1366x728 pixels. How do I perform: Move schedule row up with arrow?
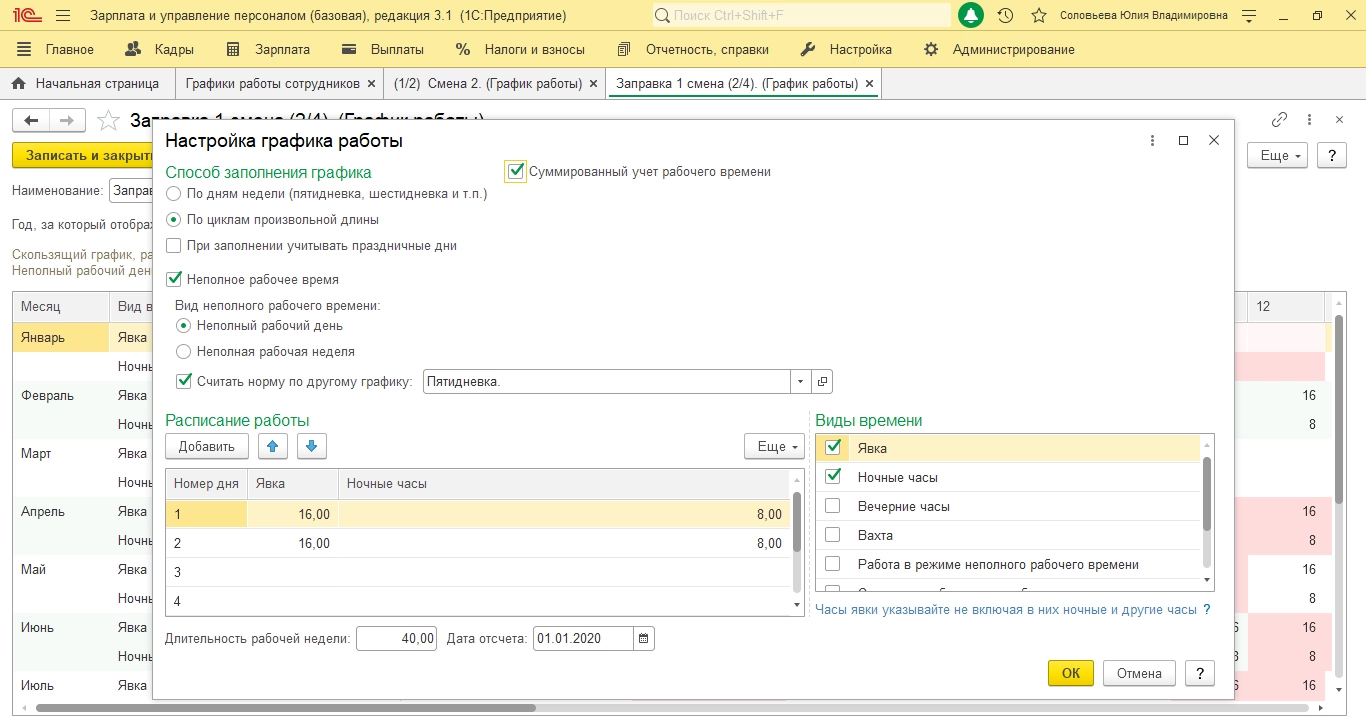point(273,446)
